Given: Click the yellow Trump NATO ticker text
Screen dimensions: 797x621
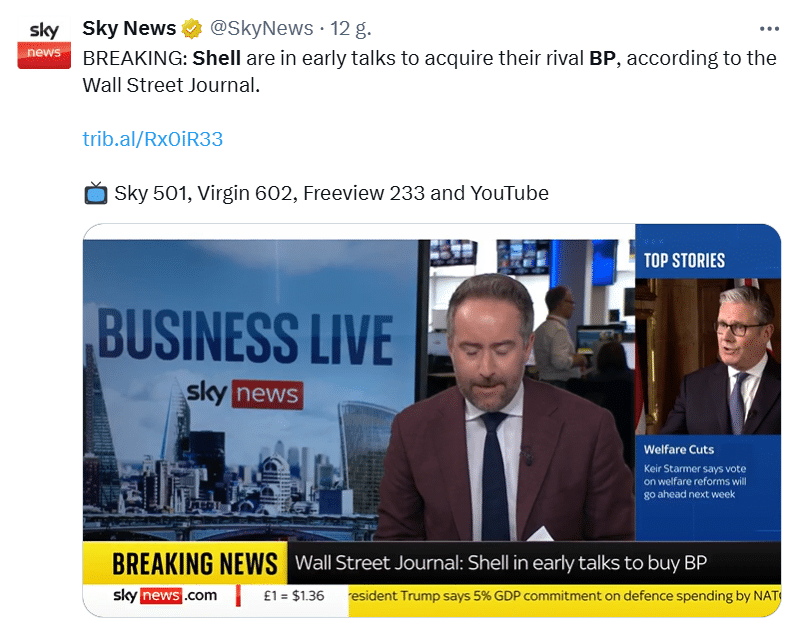Looking at the screenshot, I should (x=565, y=597).
